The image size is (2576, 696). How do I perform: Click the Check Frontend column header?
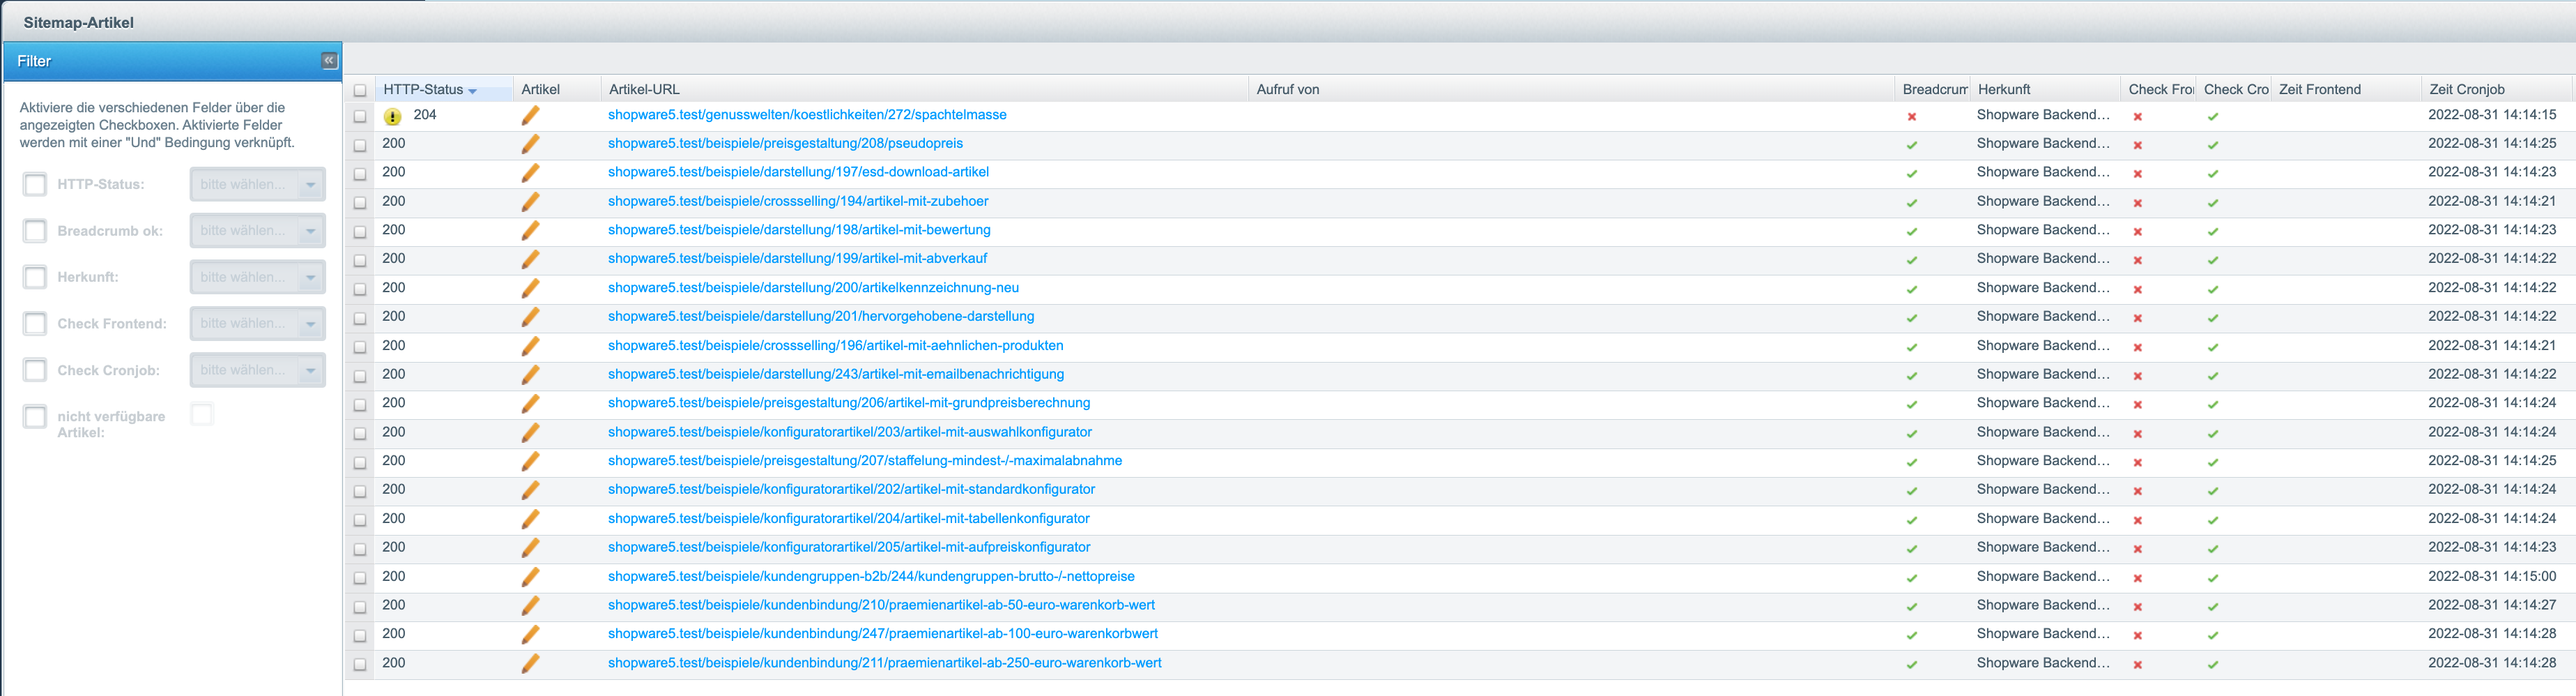(2158, 89)
